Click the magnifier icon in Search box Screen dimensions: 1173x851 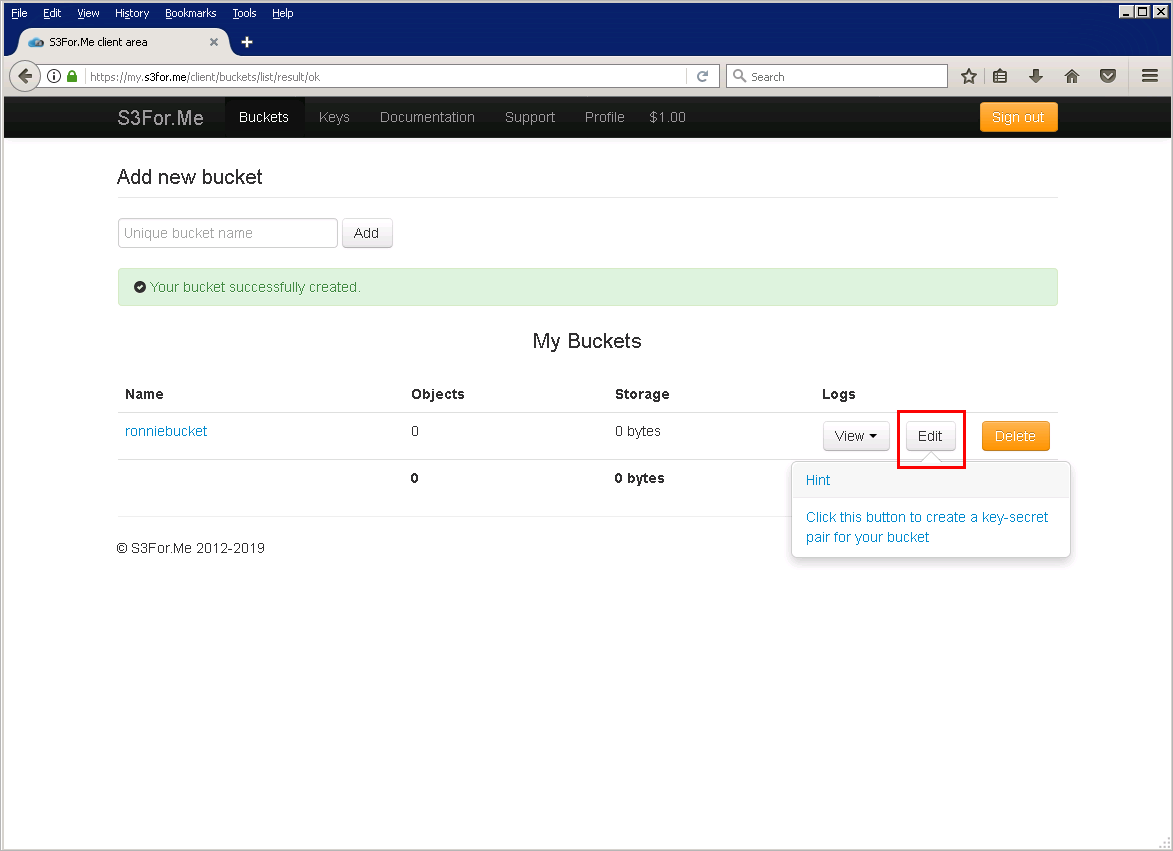pos(739,76)
